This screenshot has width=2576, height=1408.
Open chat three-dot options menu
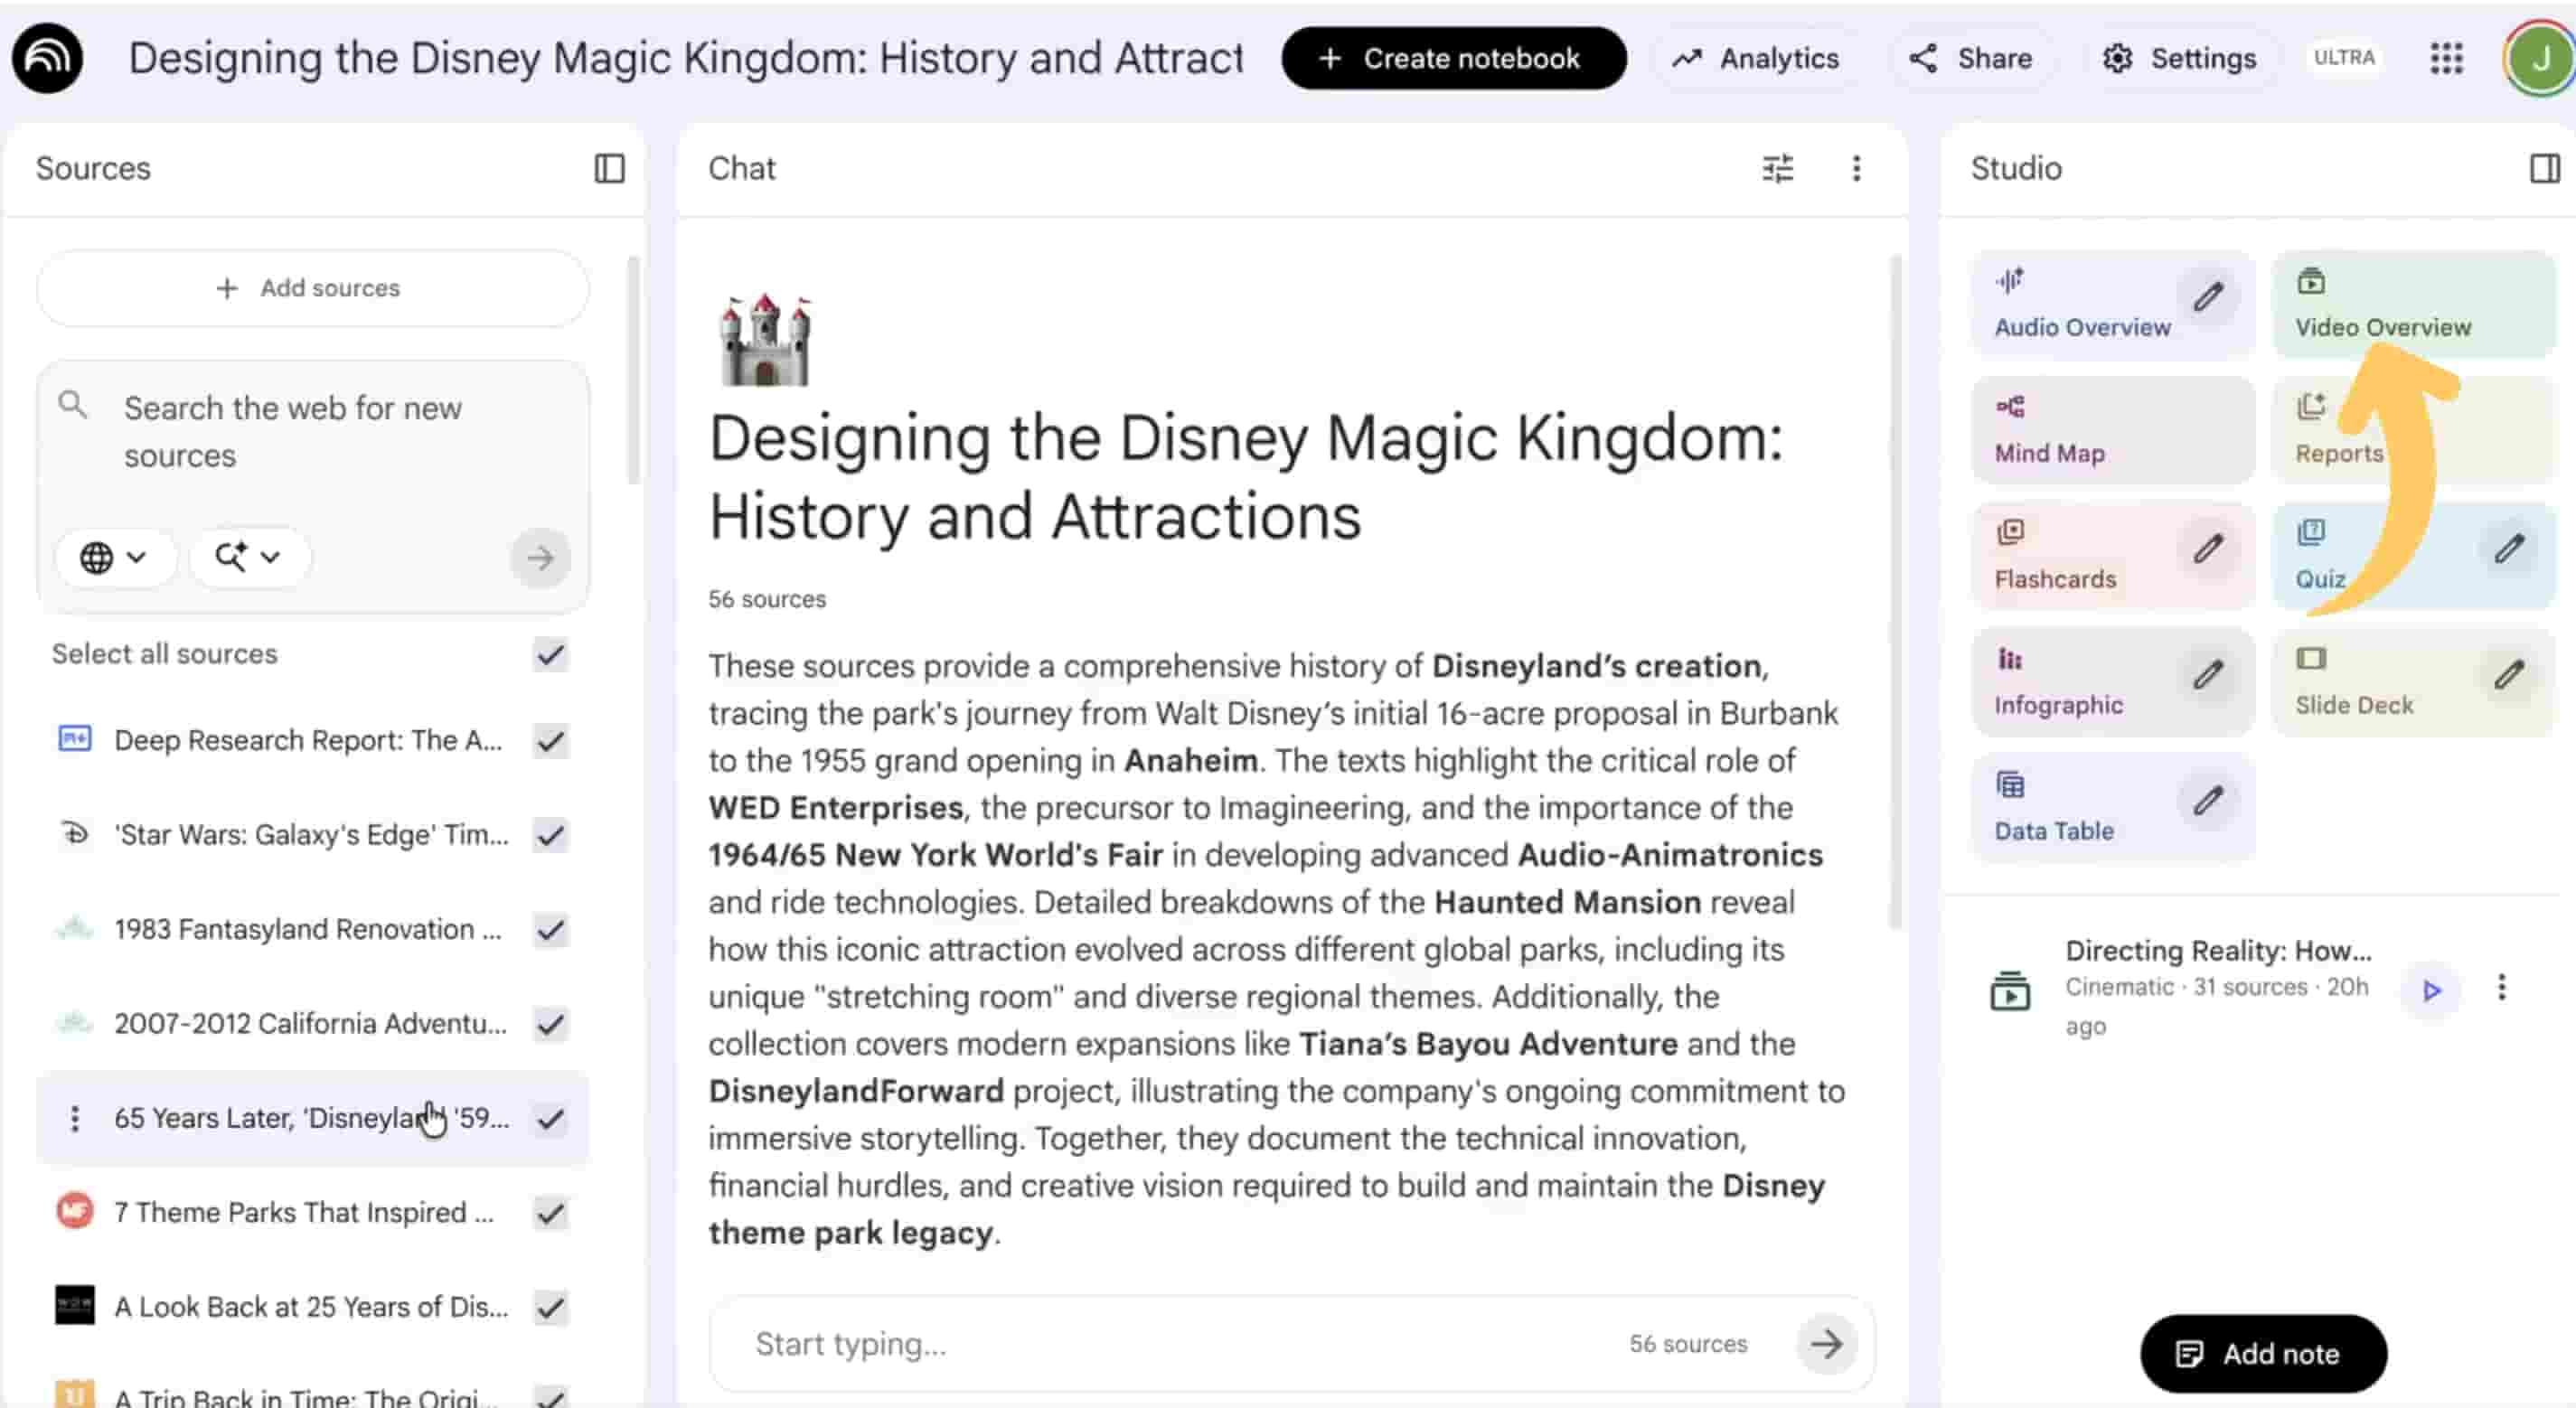click(x=1856, y=168)
